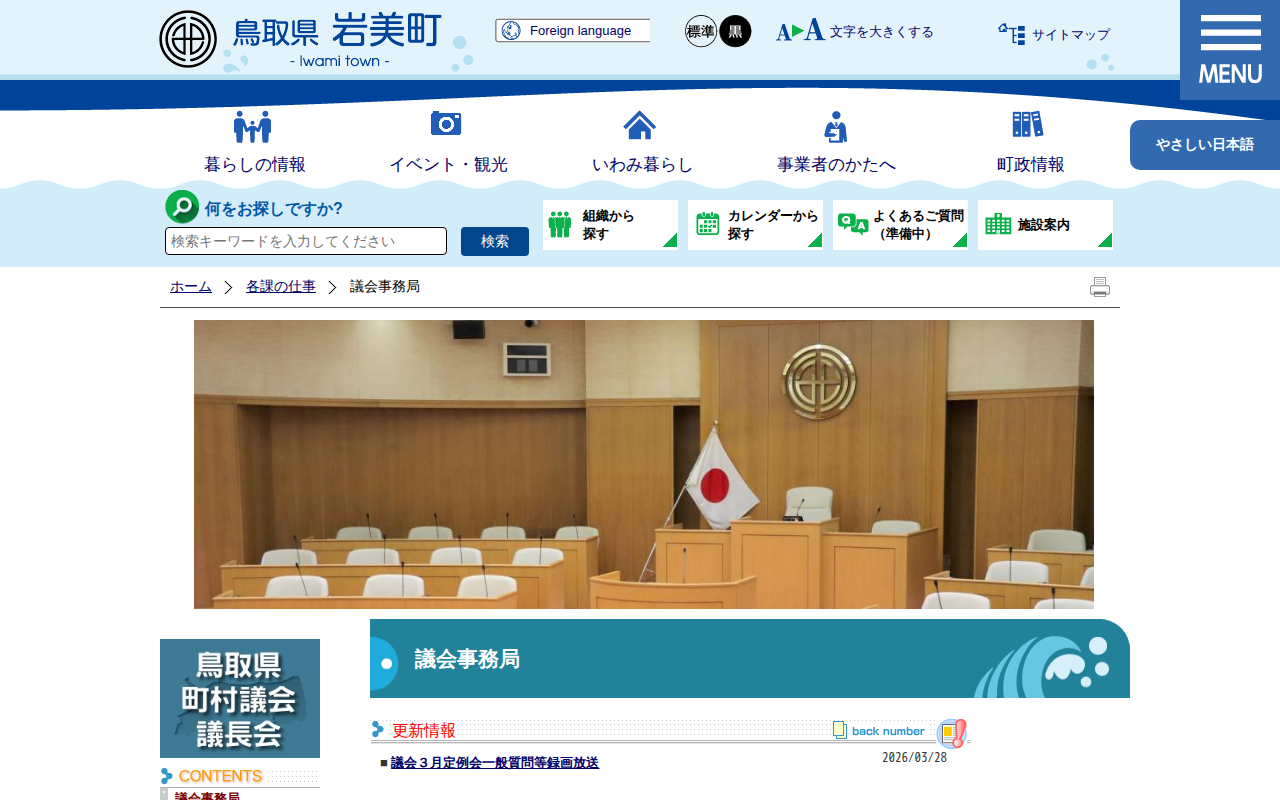Click the green search magnifier icon
Image resolution: width=1280 pixels, height=800 pixels.
tap(182, 207)
